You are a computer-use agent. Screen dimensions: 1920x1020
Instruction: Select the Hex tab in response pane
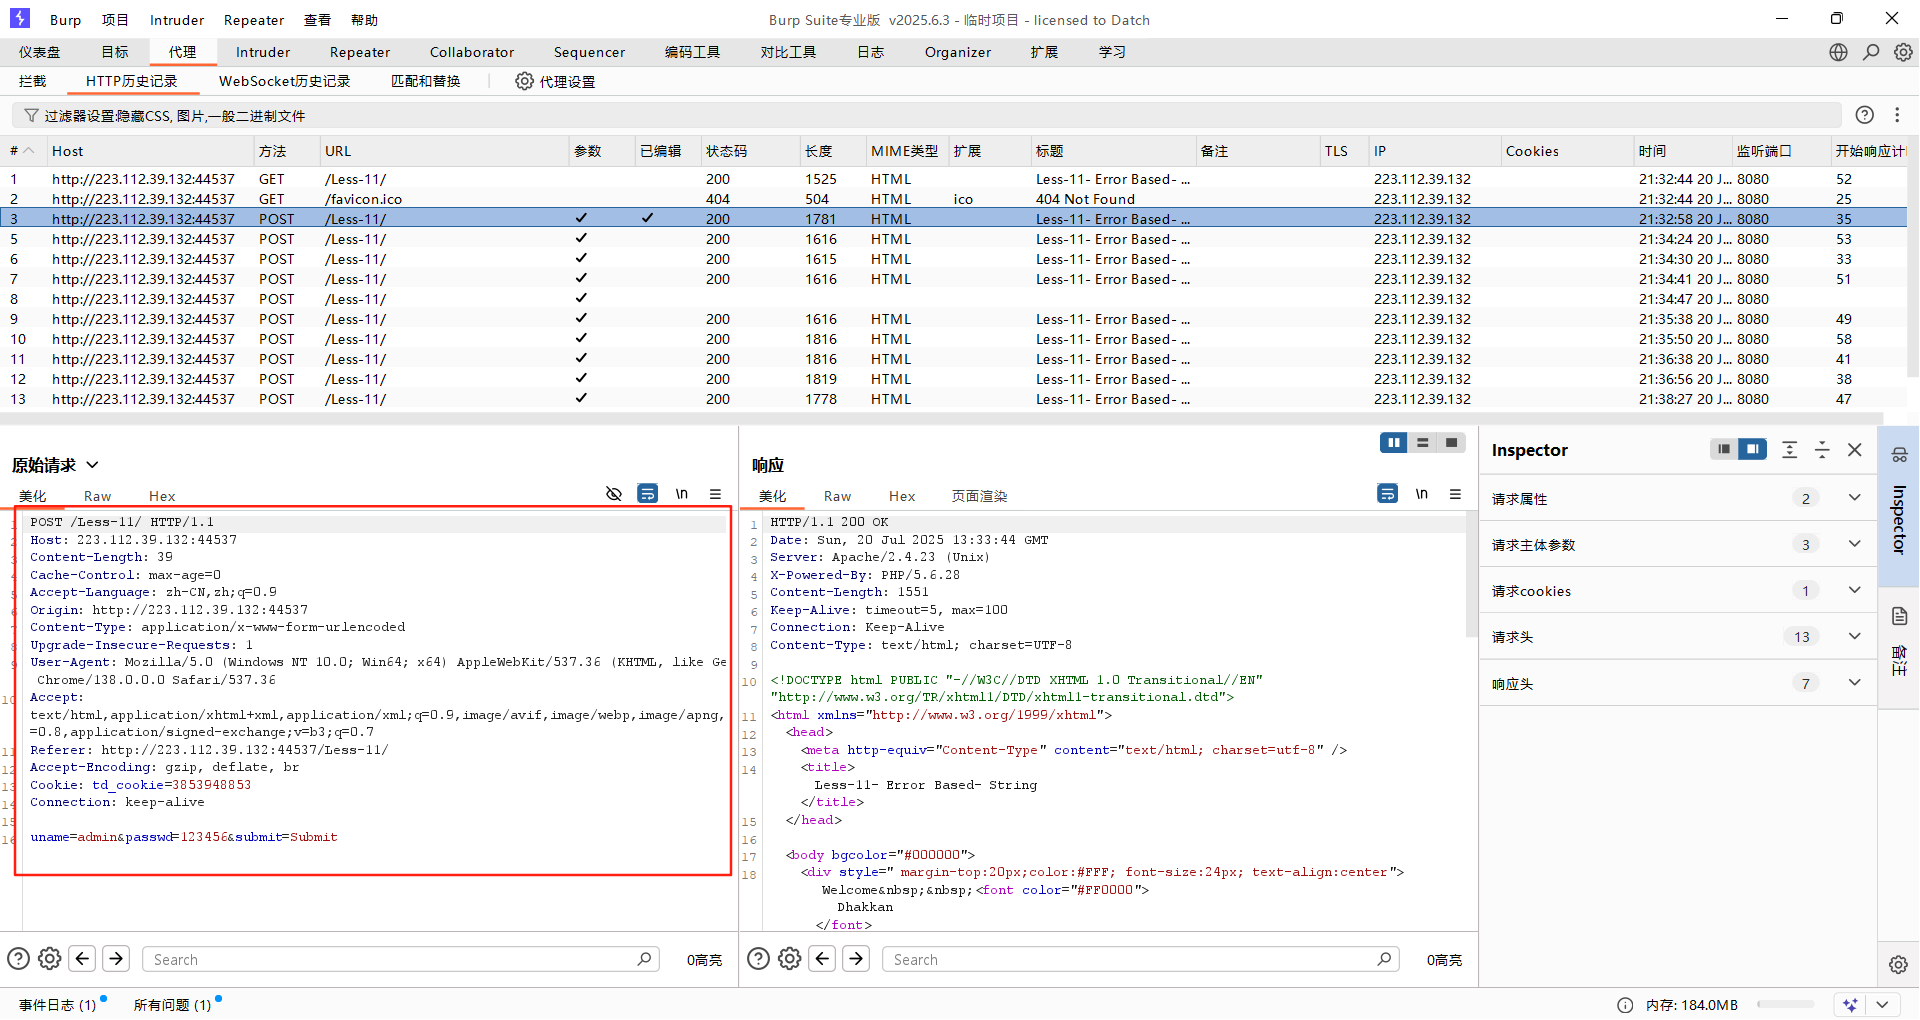click(x=902, y=496)
